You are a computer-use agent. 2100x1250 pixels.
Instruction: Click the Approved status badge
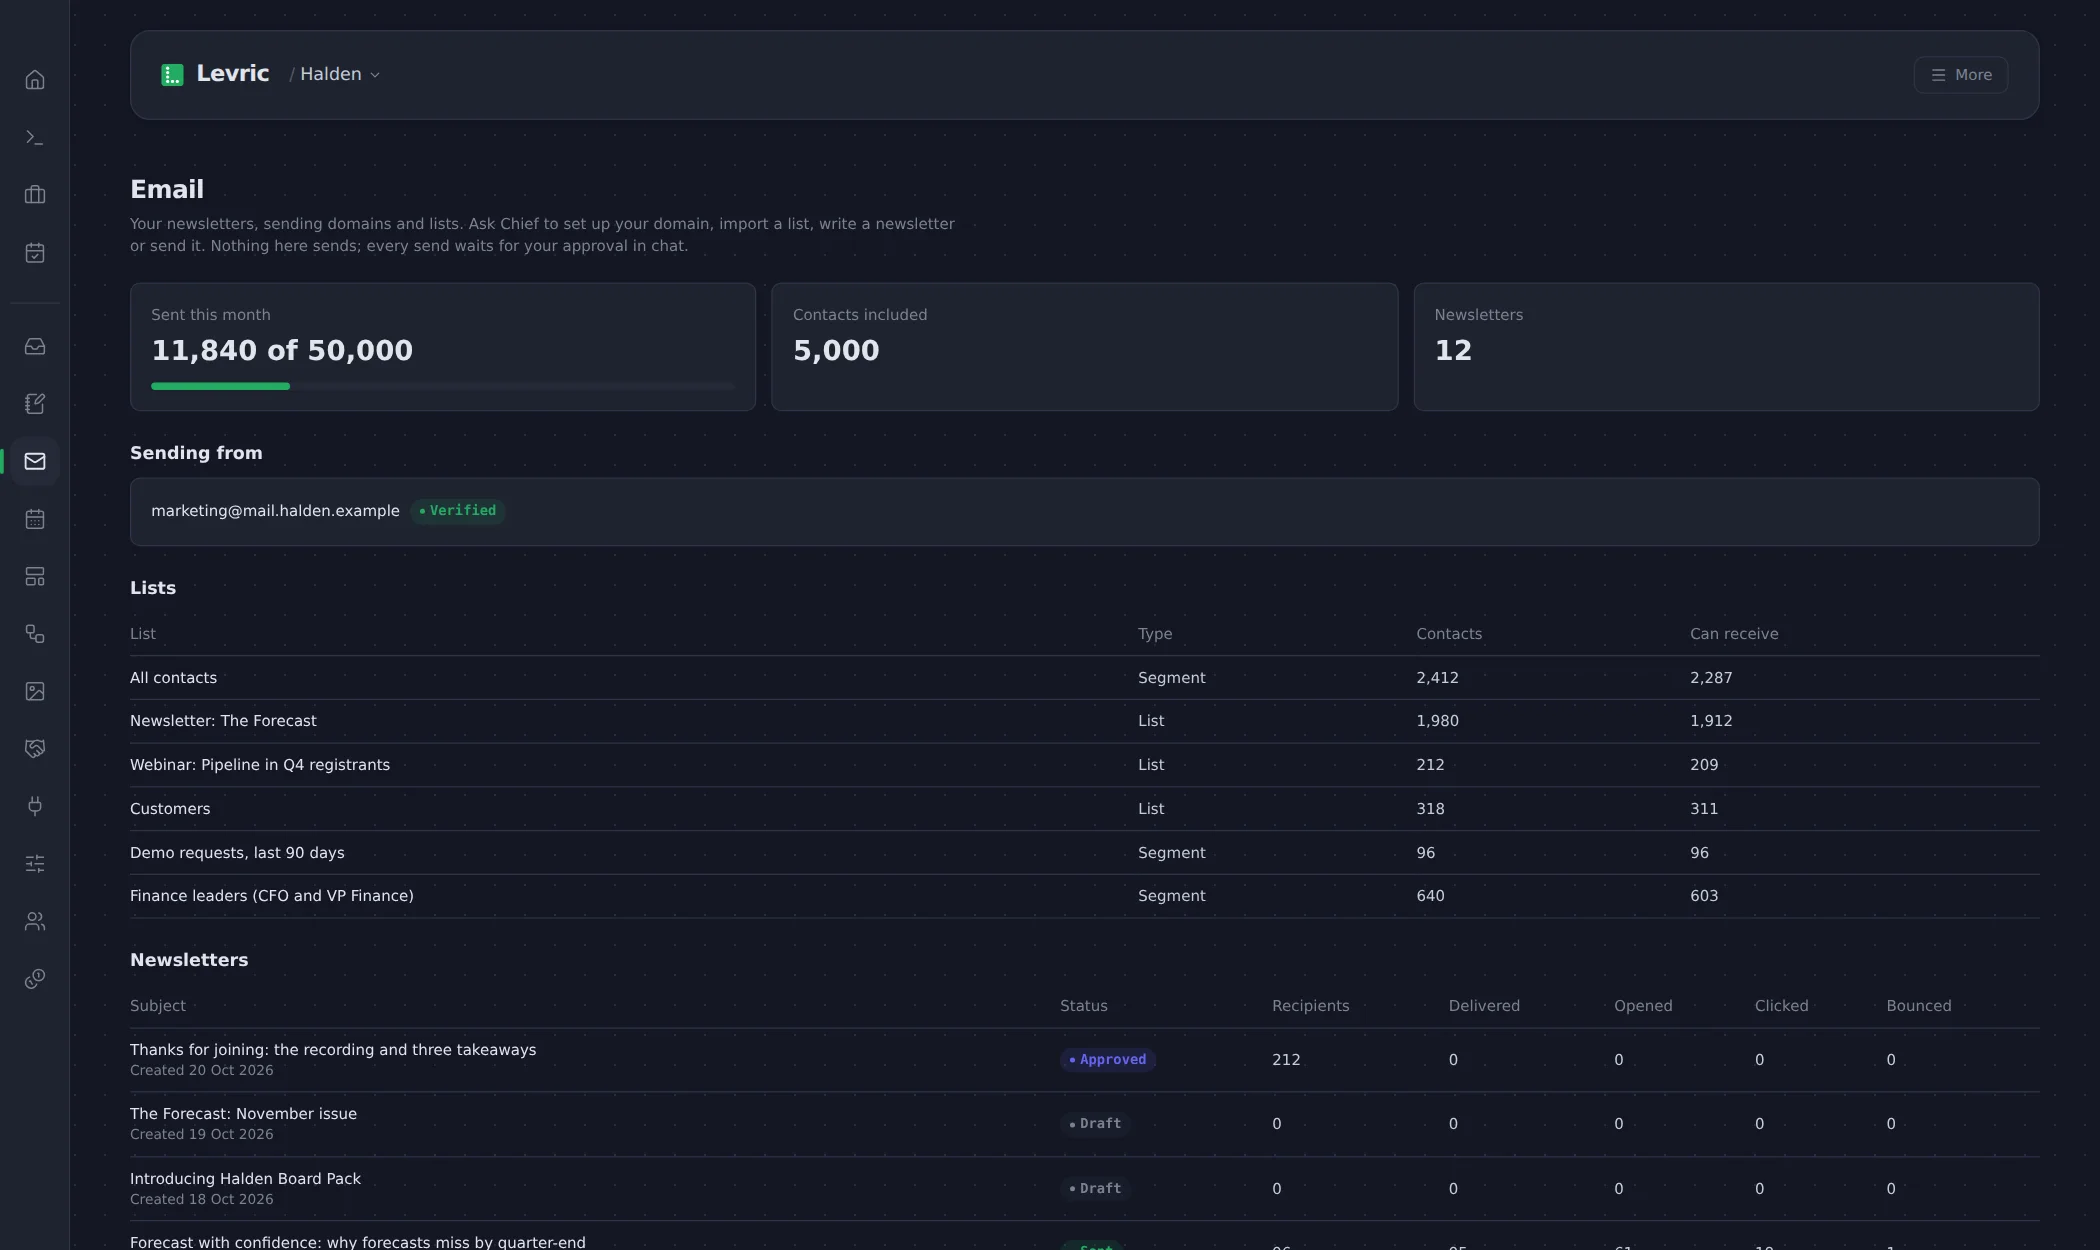pos(1108,1060)
